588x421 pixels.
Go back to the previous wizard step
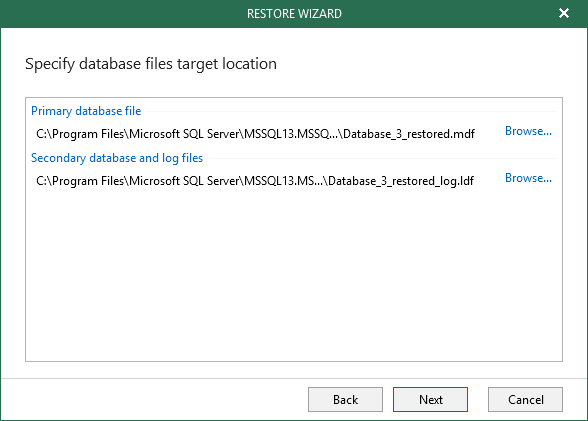[x=345, y=400]
